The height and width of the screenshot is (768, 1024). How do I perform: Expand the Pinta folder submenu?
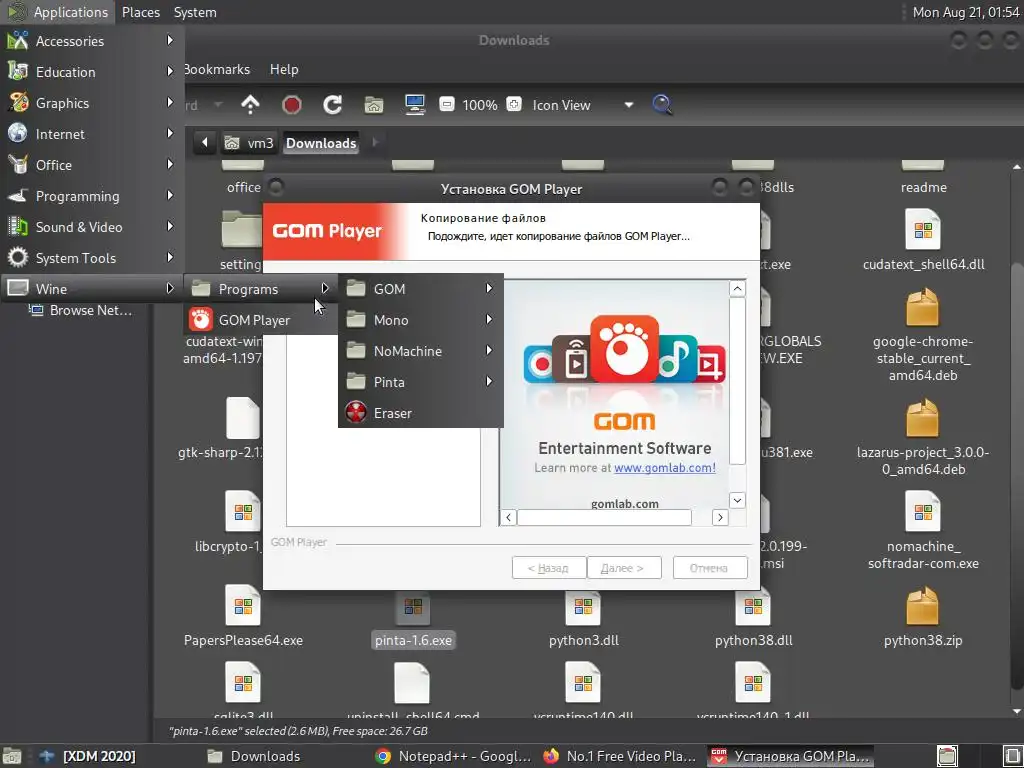click(421, 381)
